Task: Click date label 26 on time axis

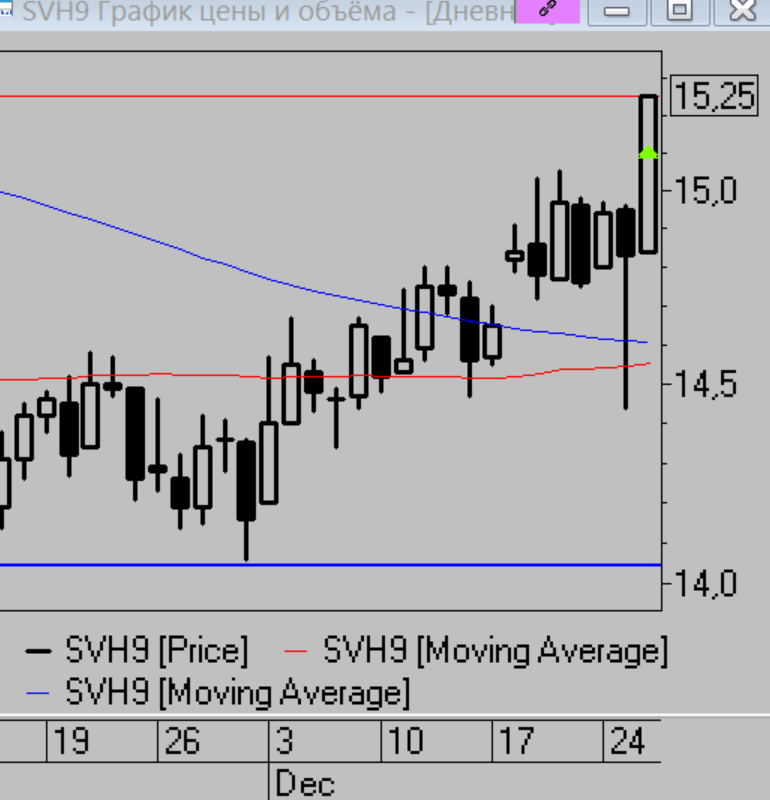Action: (x=183, y=743)
